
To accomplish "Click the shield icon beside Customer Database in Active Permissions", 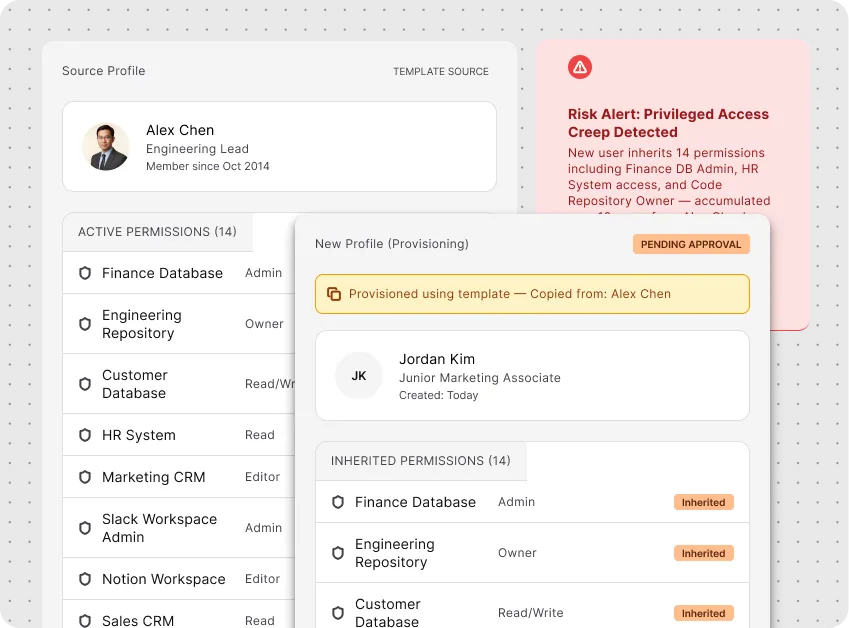I will (85, 384).
